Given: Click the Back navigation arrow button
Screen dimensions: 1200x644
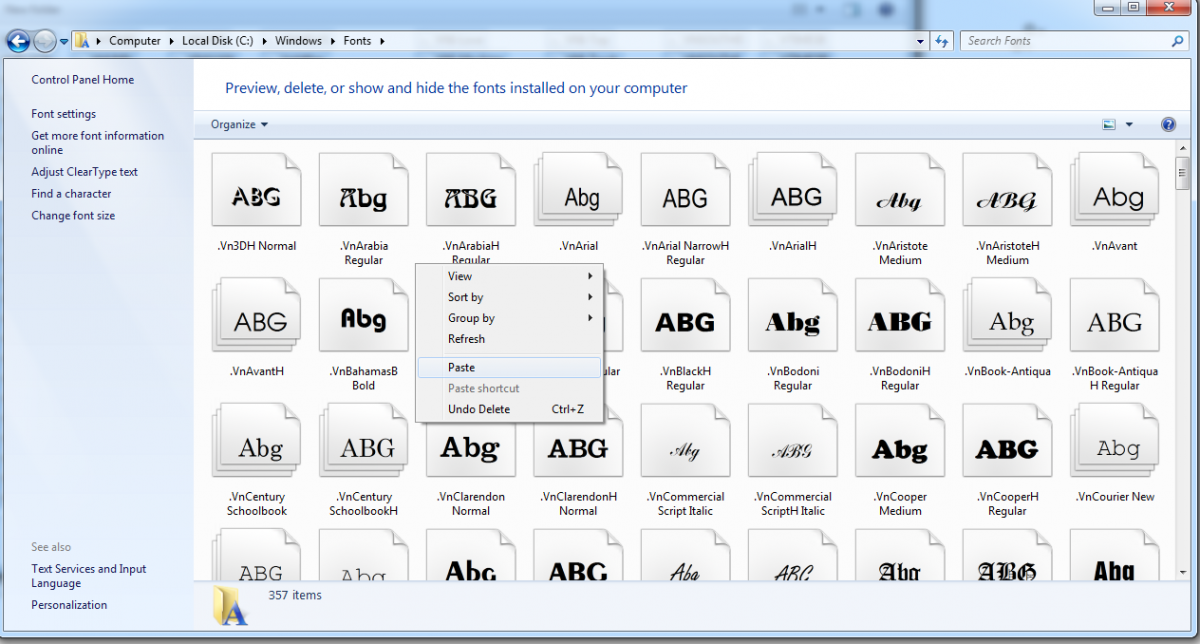Looking at the screenshot, I should click(x=18, y=41).
